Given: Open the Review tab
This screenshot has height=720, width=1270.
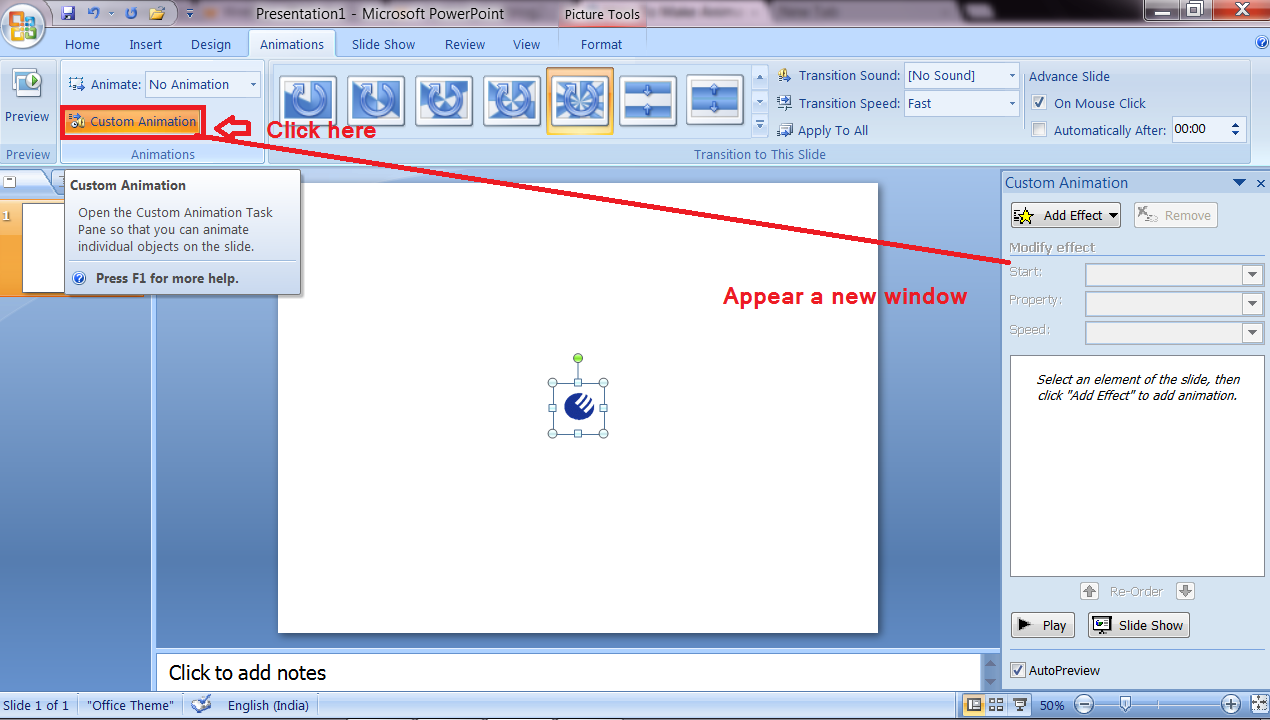Looking at the screenshot, I should click(x=465, y=44).
